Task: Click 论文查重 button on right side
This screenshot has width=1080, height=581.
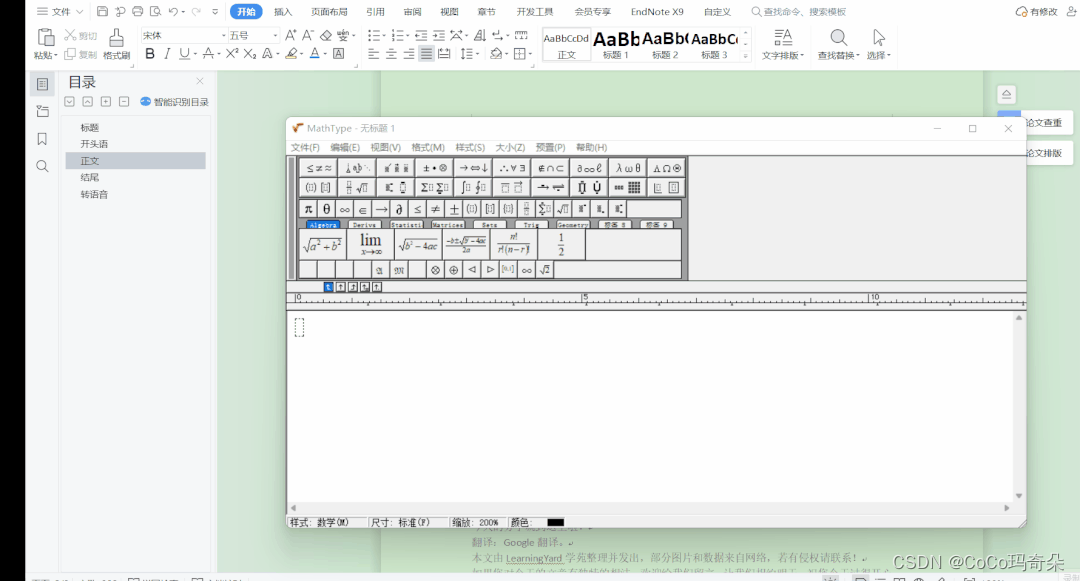Action: [x=1044, y=123]
